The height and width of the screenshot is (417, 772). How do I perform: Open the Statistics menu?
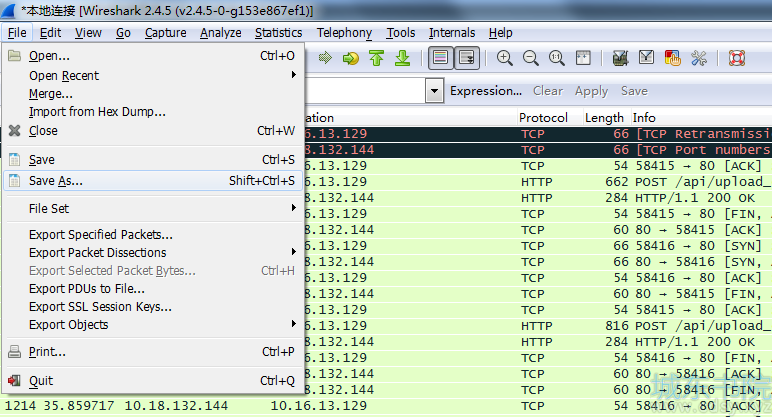point(278,33)
